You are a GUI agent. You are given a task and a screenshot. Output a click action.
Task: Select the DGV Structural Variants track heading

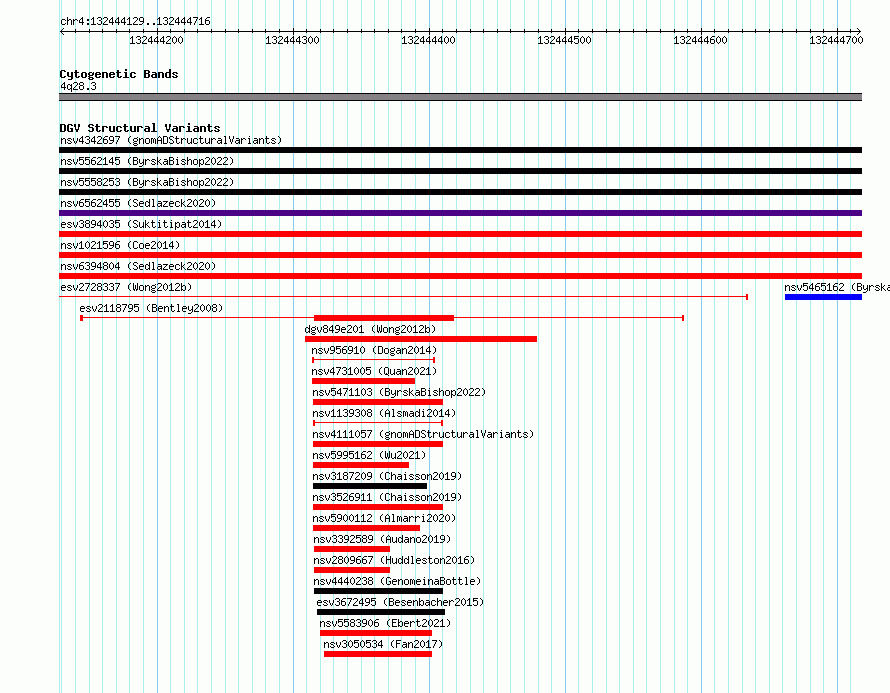click(140, 128)
